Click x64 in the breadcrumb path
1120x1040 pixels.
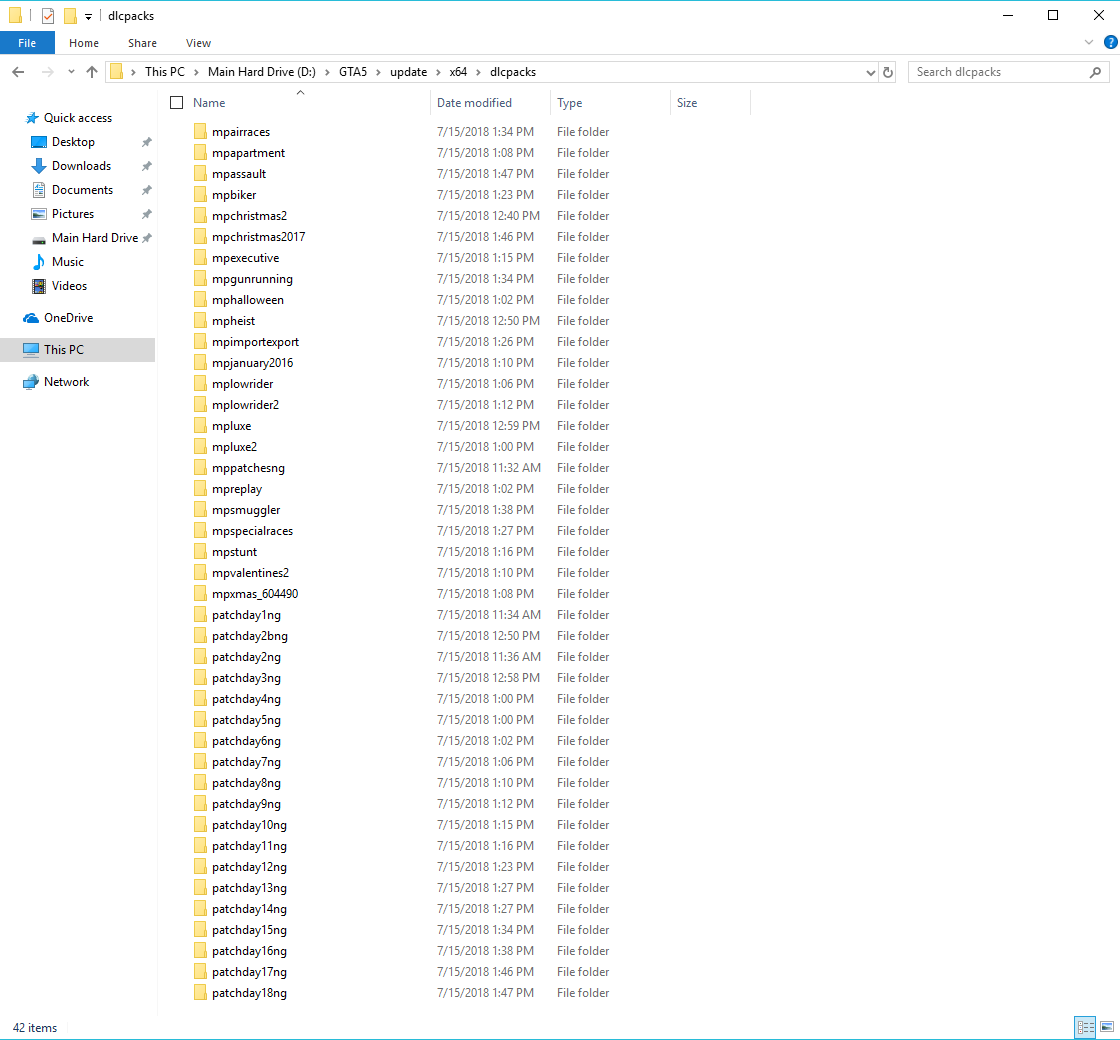point(458,72)
